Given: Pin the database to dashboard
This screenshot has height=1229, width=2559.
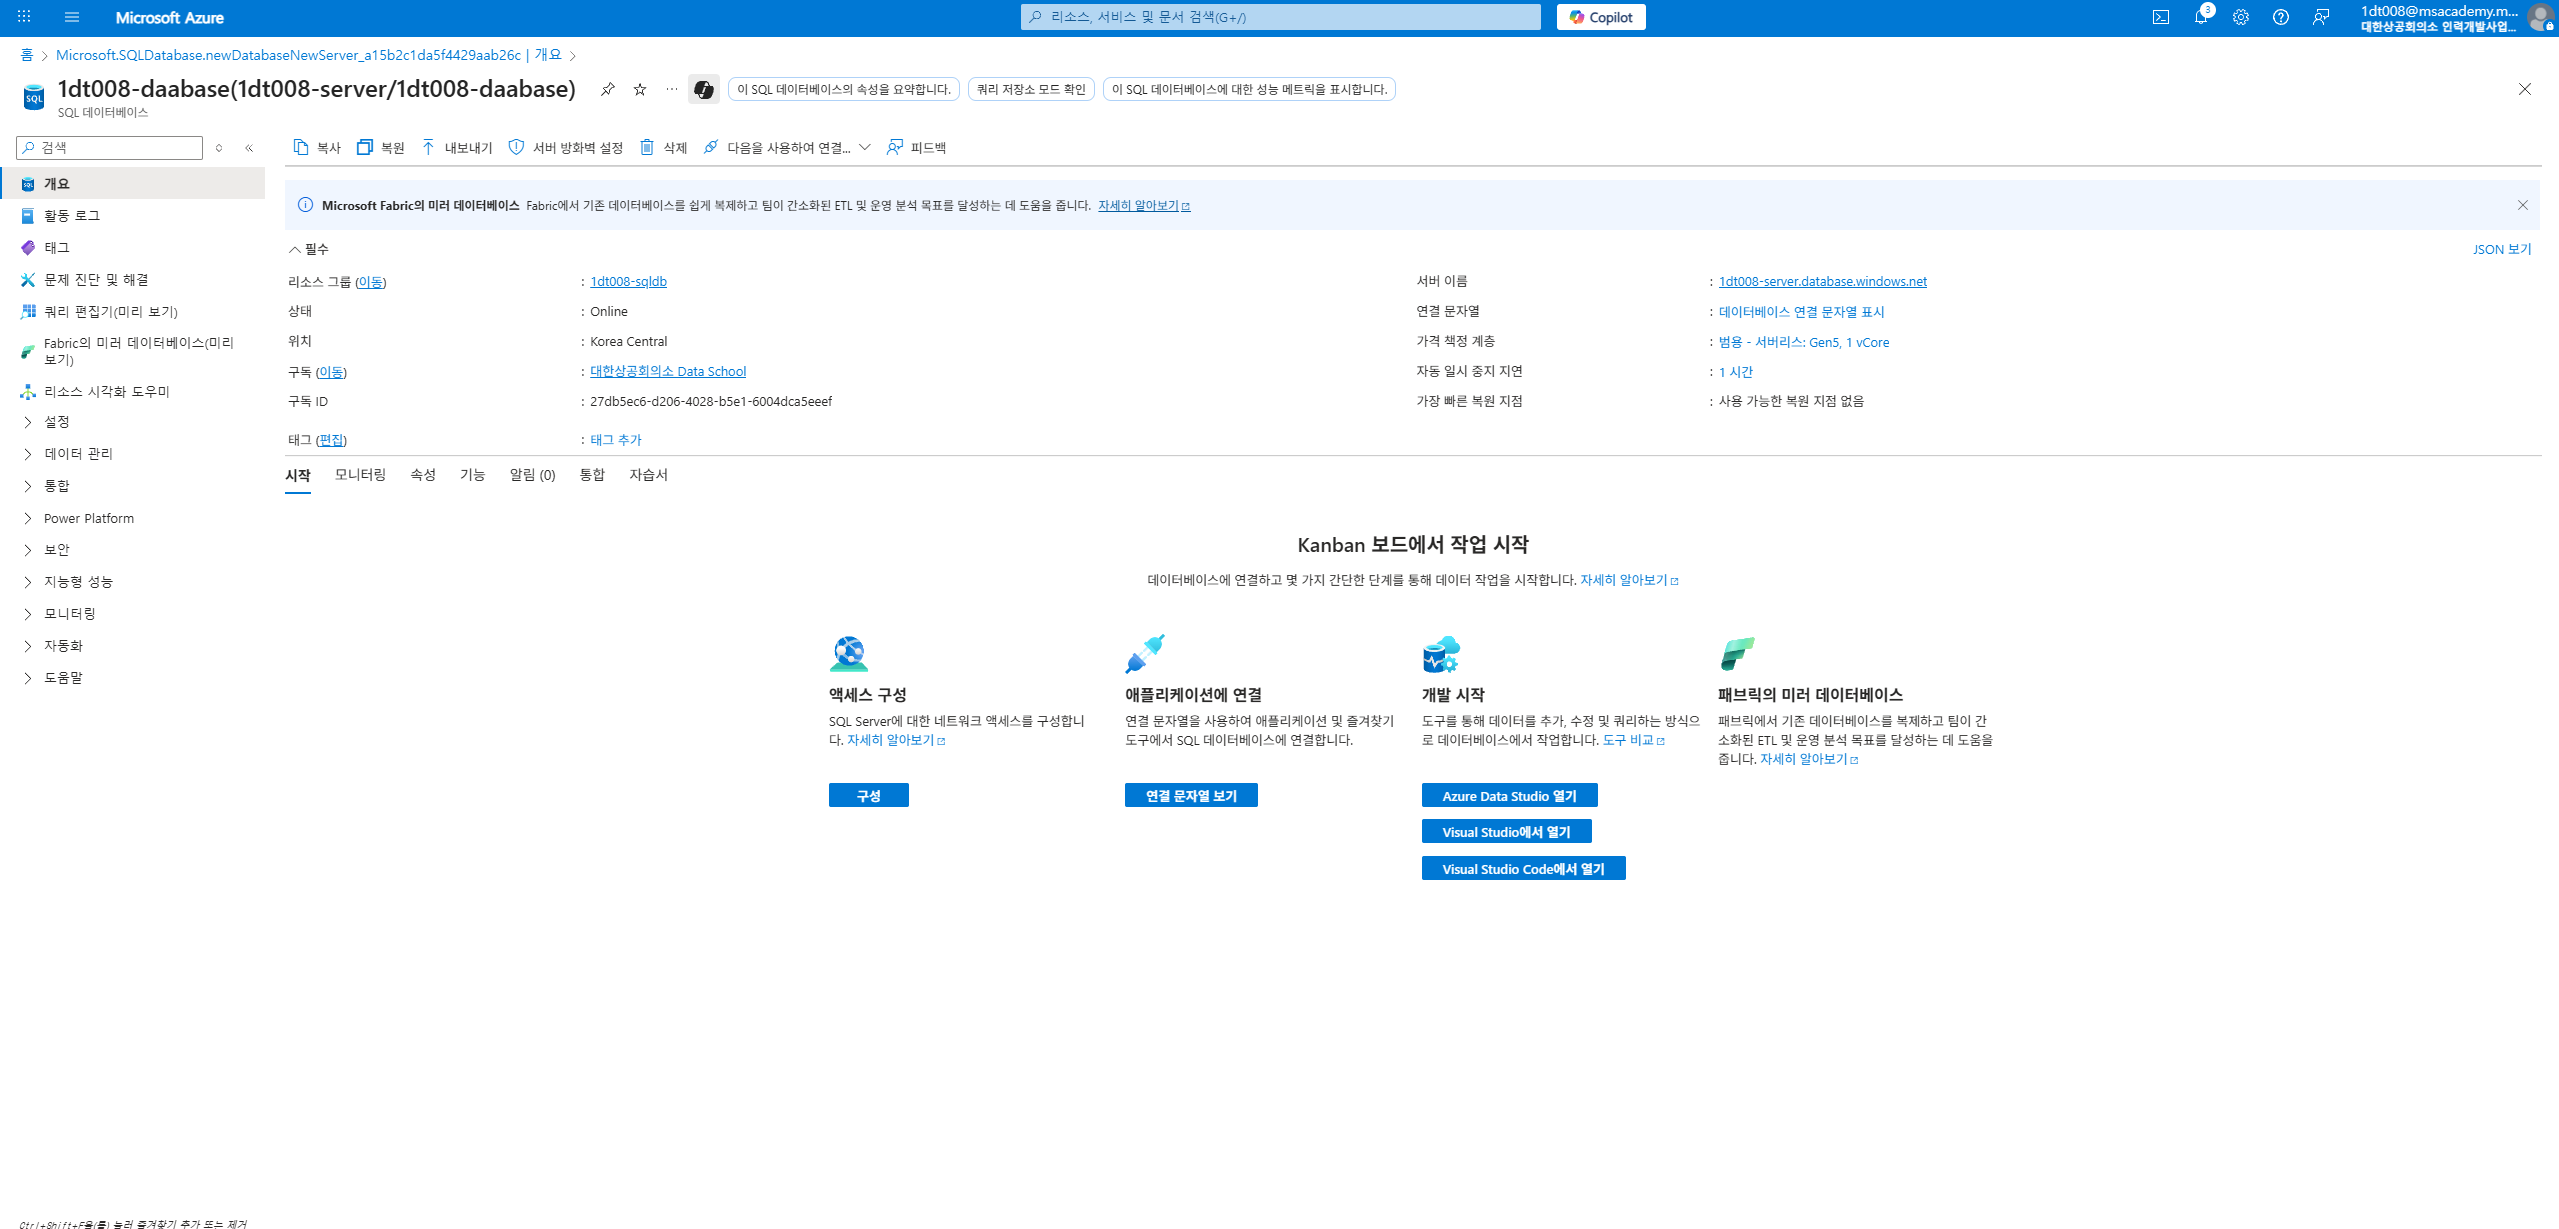Looking at the screenshot, I should point(607,89).
